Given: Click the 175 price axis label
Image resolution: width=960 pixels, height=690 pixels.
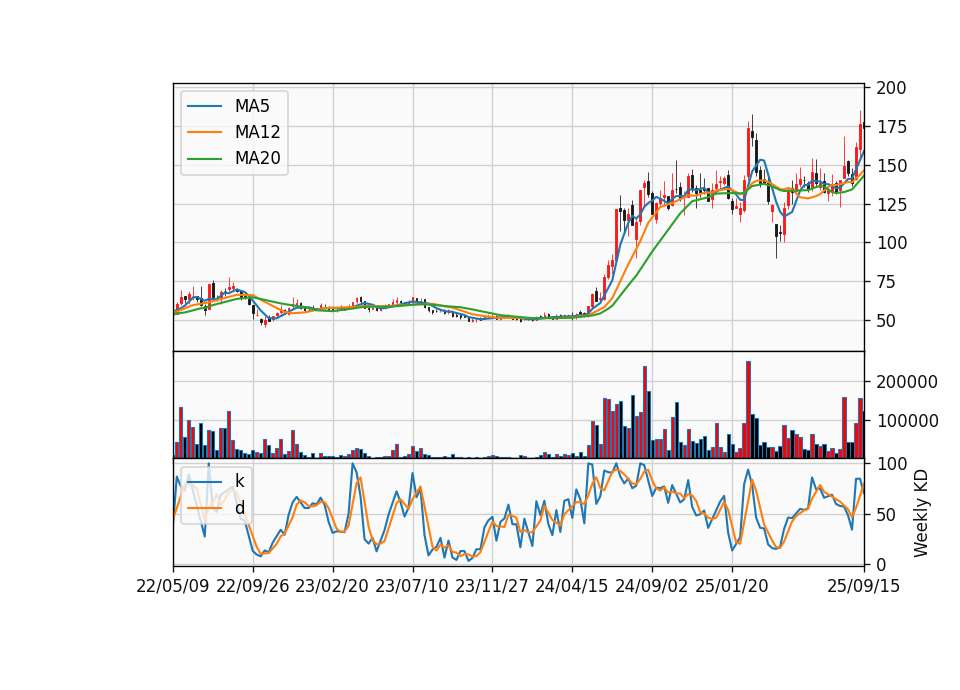Looking at the screenshot, I should pyautogui.click(x=891, y=127).
